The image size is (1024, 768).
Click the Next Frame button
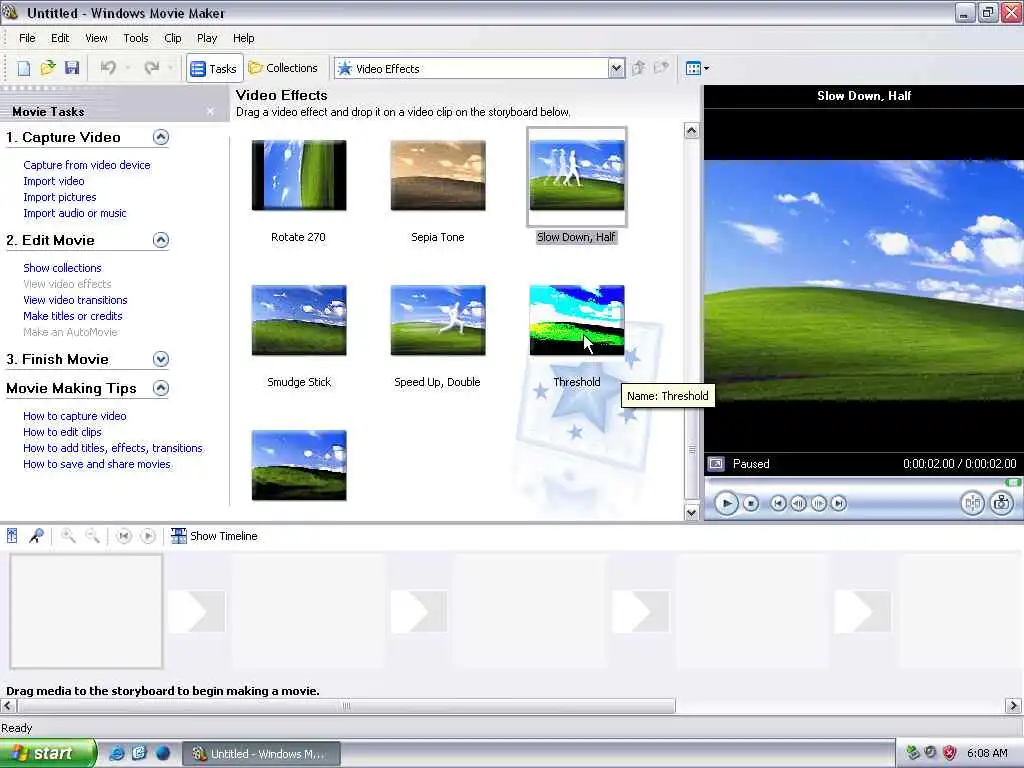[x=818, y=504]
